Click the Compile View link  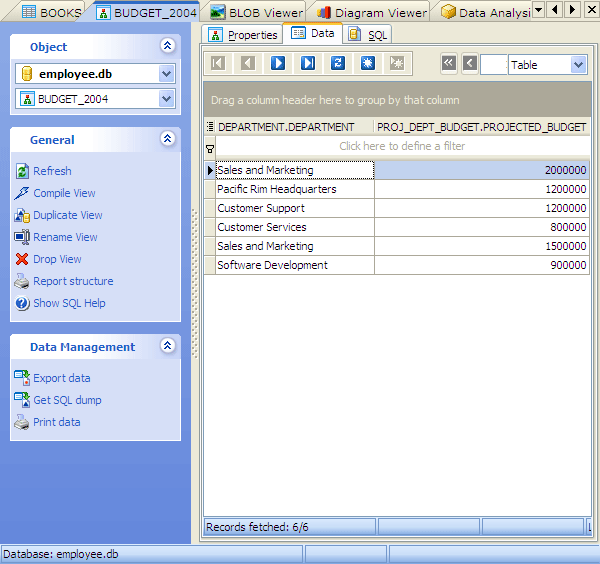(x=64, y=193)
